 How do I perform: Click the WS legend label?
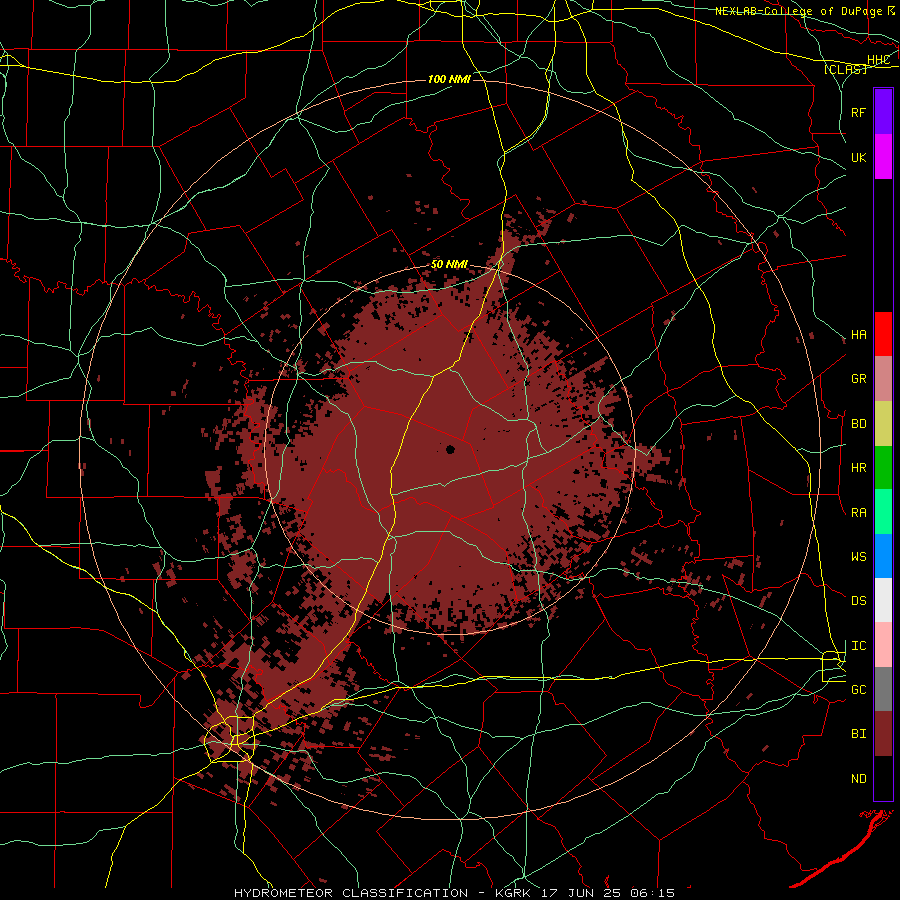click(x=858, y=557)
